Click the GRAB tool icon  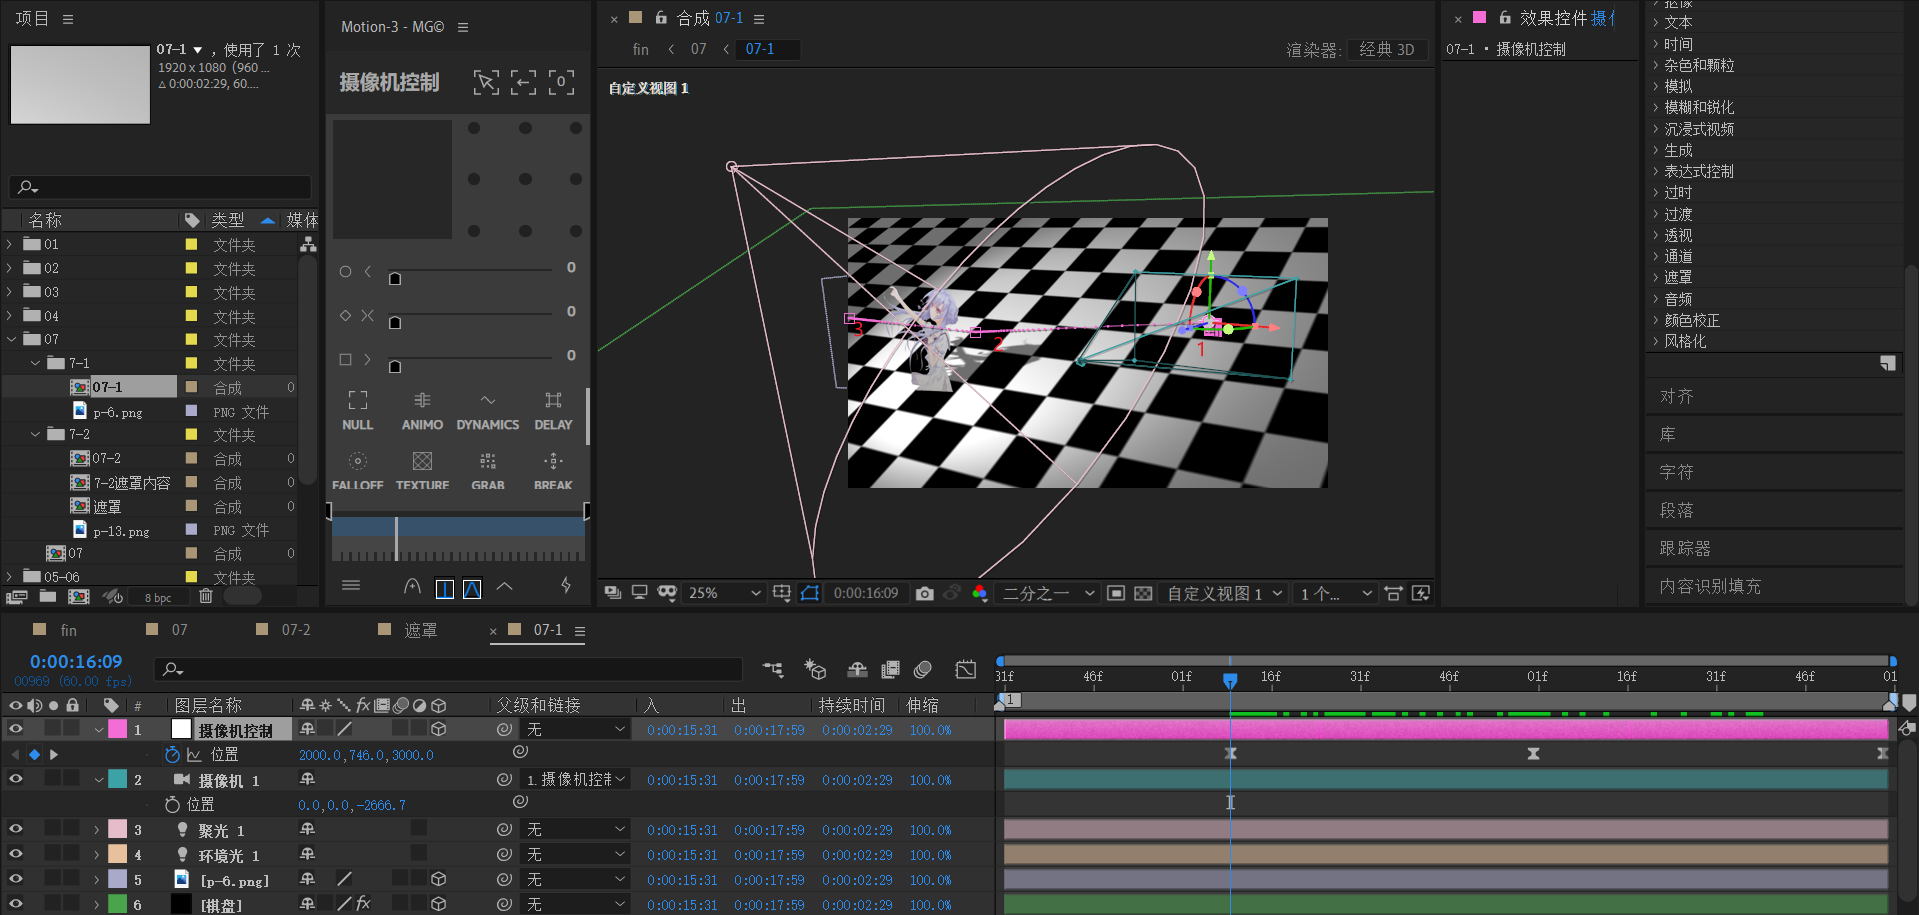click(x=487, y=461)
